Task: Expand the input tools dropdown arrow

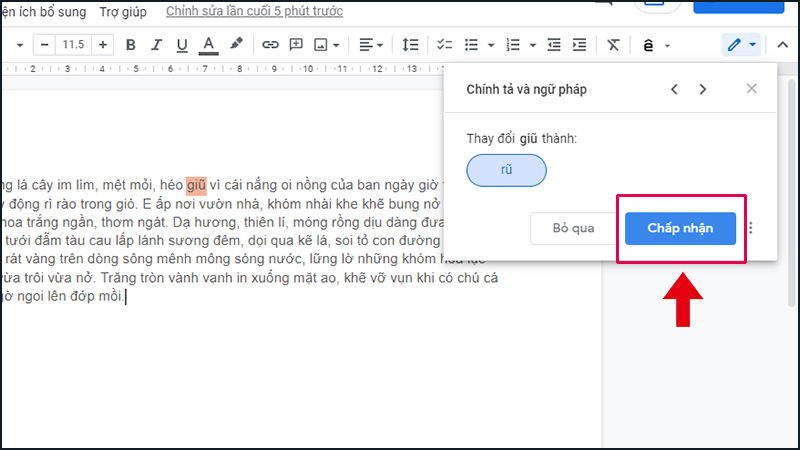Action: [667, 46]
